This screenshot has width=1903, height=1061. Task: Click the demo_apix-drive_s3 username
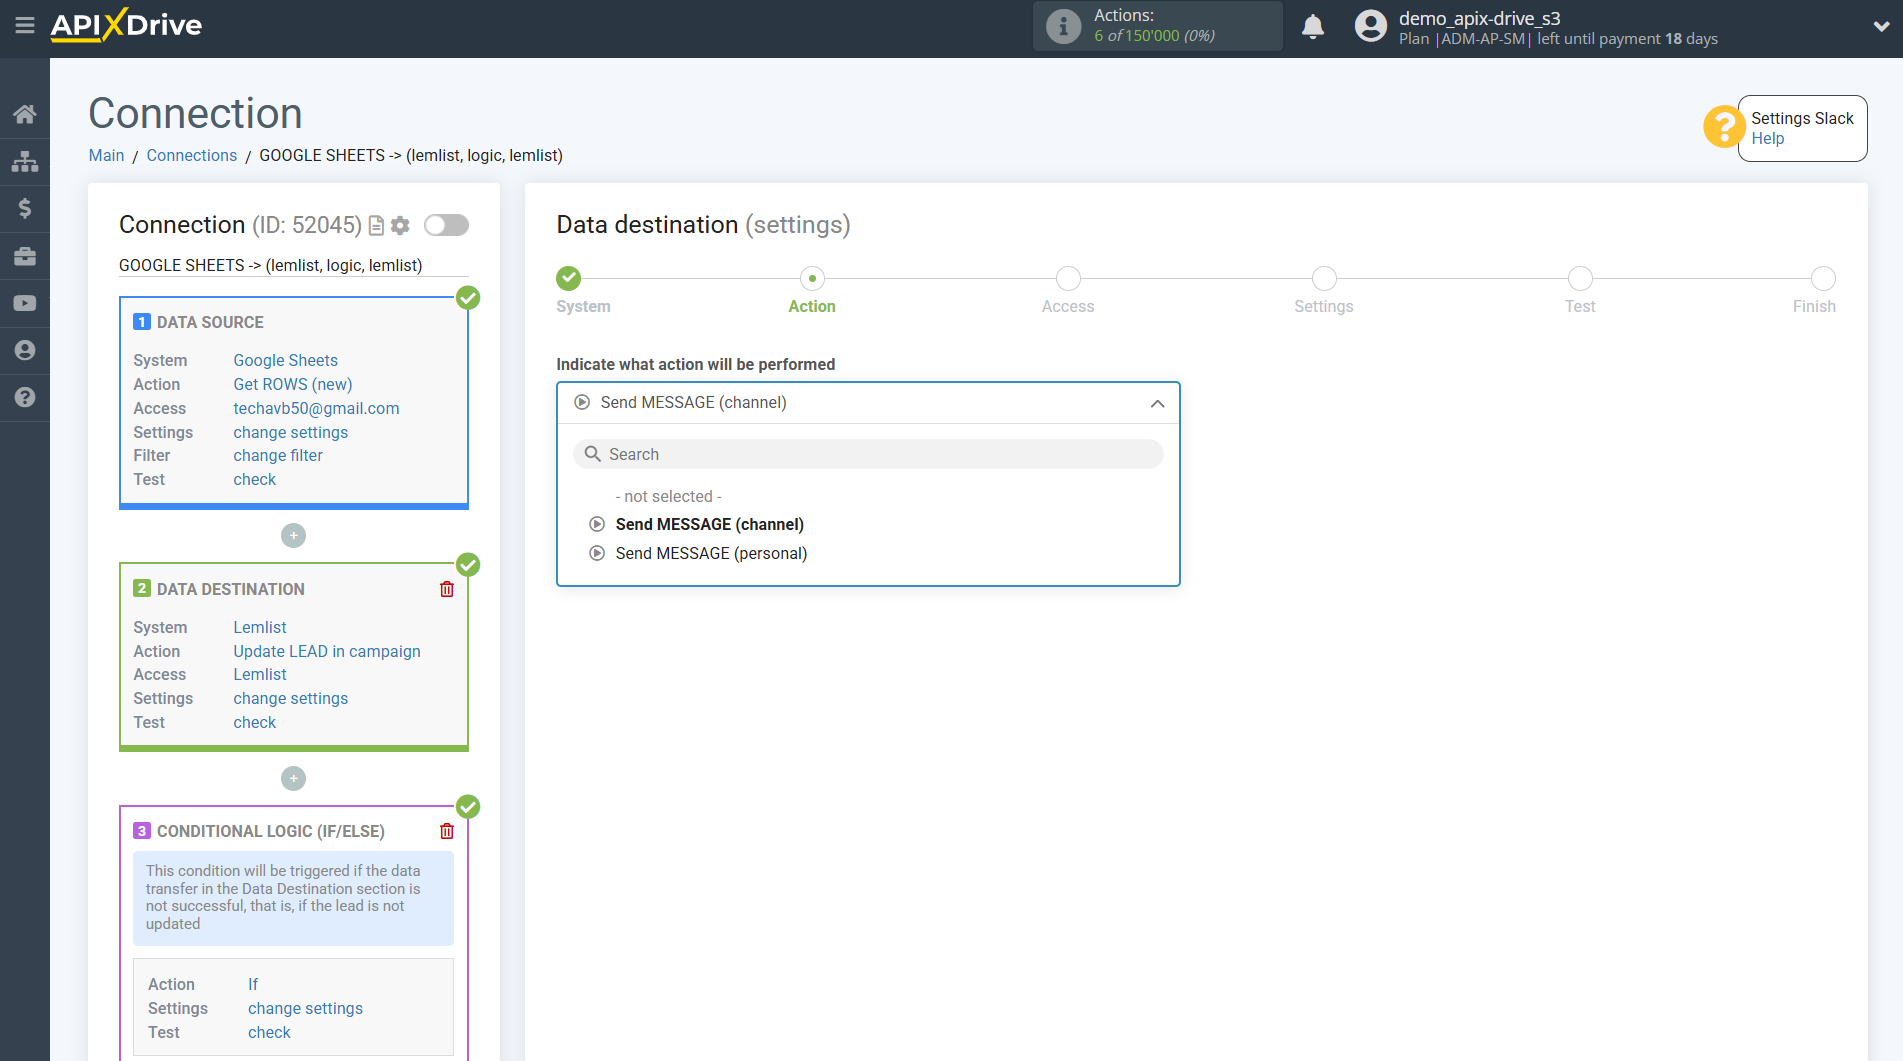point(1479,18)
